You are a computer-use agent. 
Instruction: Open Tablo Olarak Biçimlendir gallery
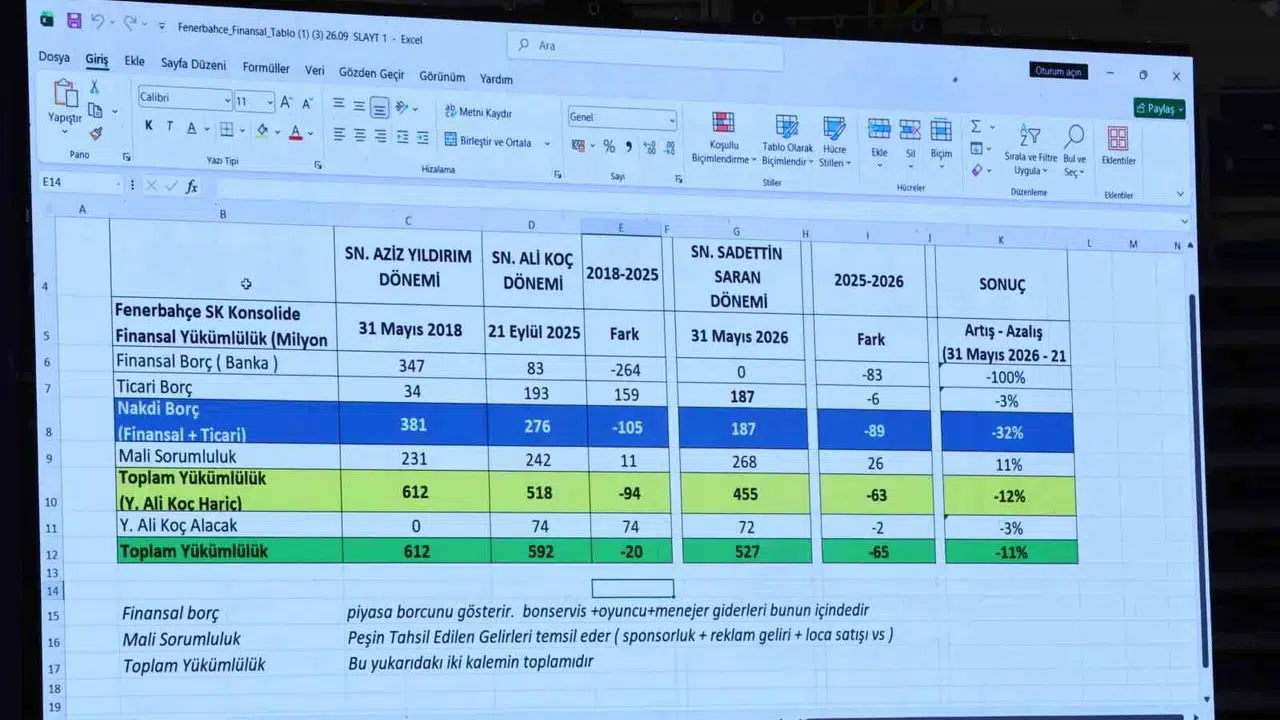tap(787, 140)
